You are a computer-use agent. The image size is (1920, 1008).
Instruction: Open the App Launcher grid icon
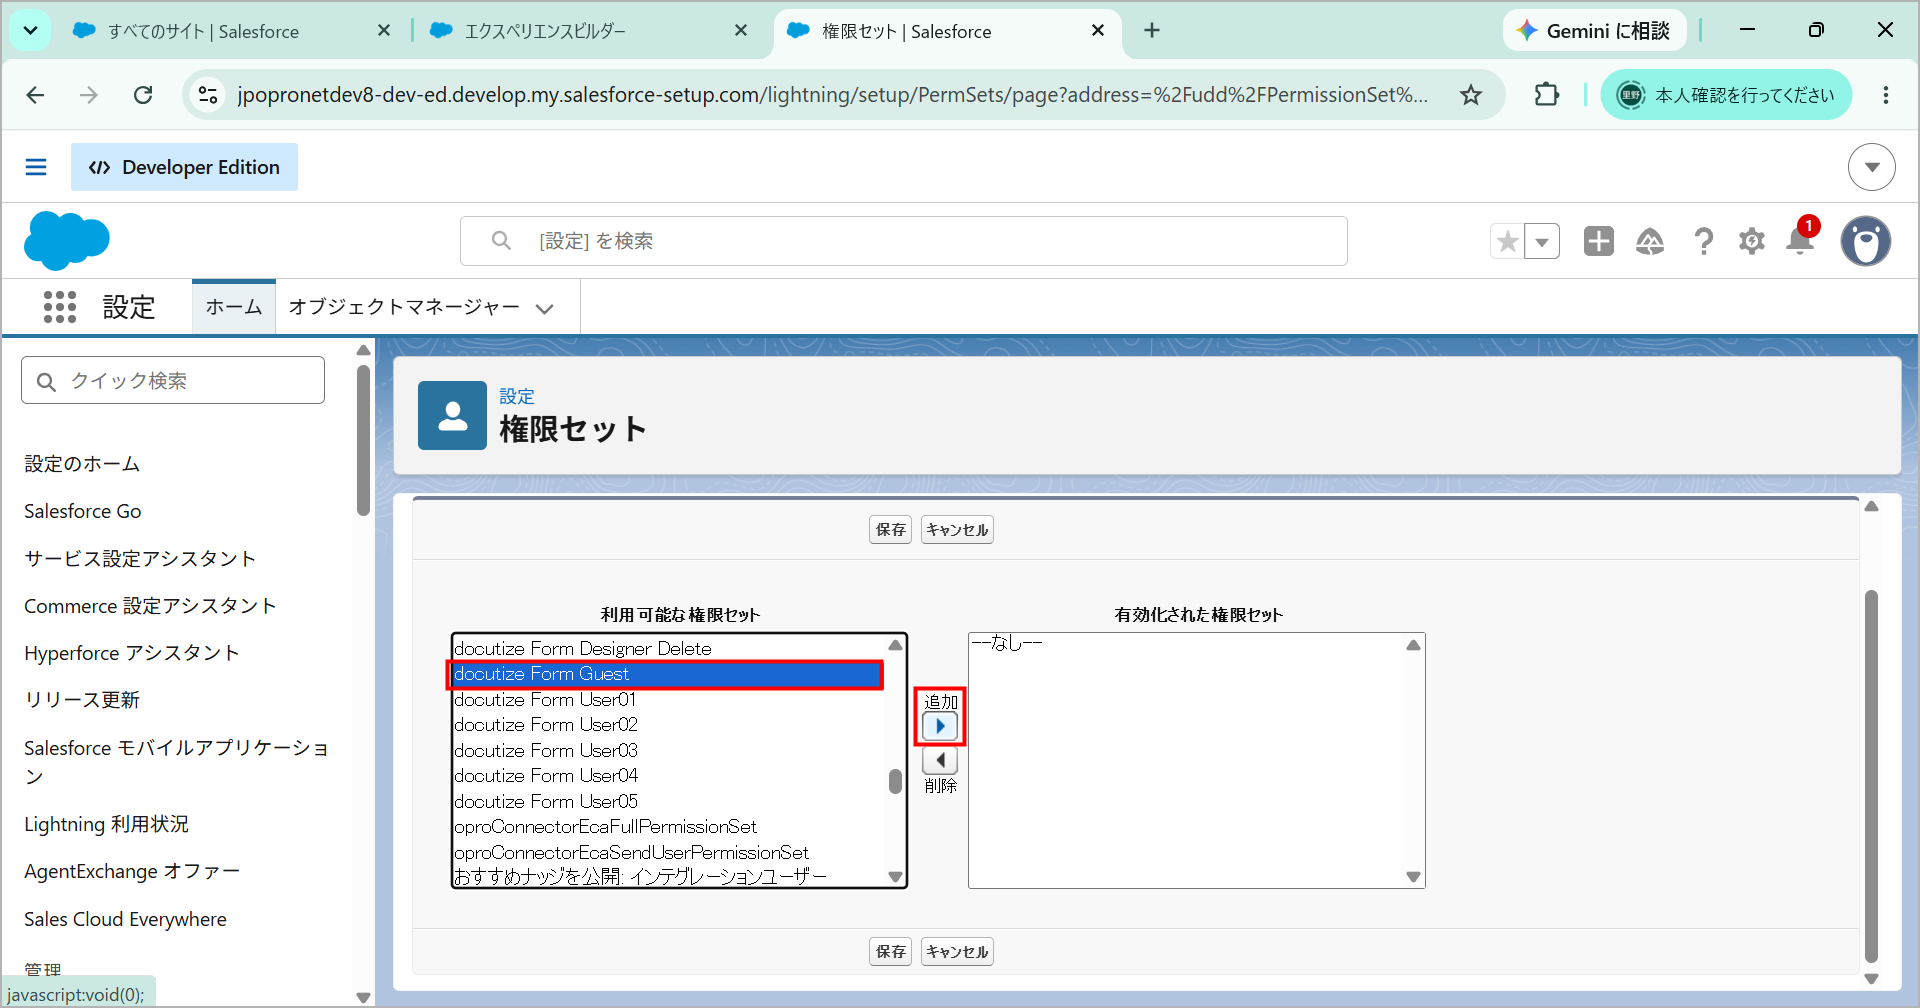pos(60,307)
